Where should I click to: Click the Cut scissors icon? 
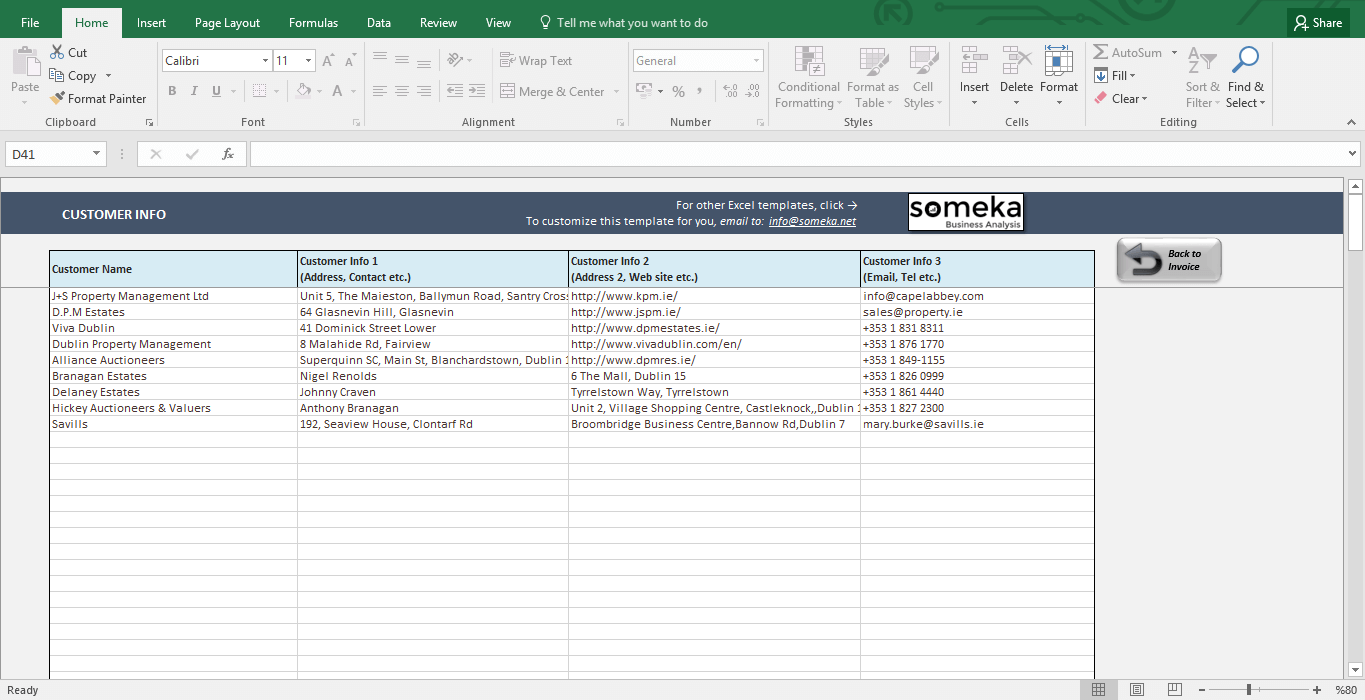[56, 52]
